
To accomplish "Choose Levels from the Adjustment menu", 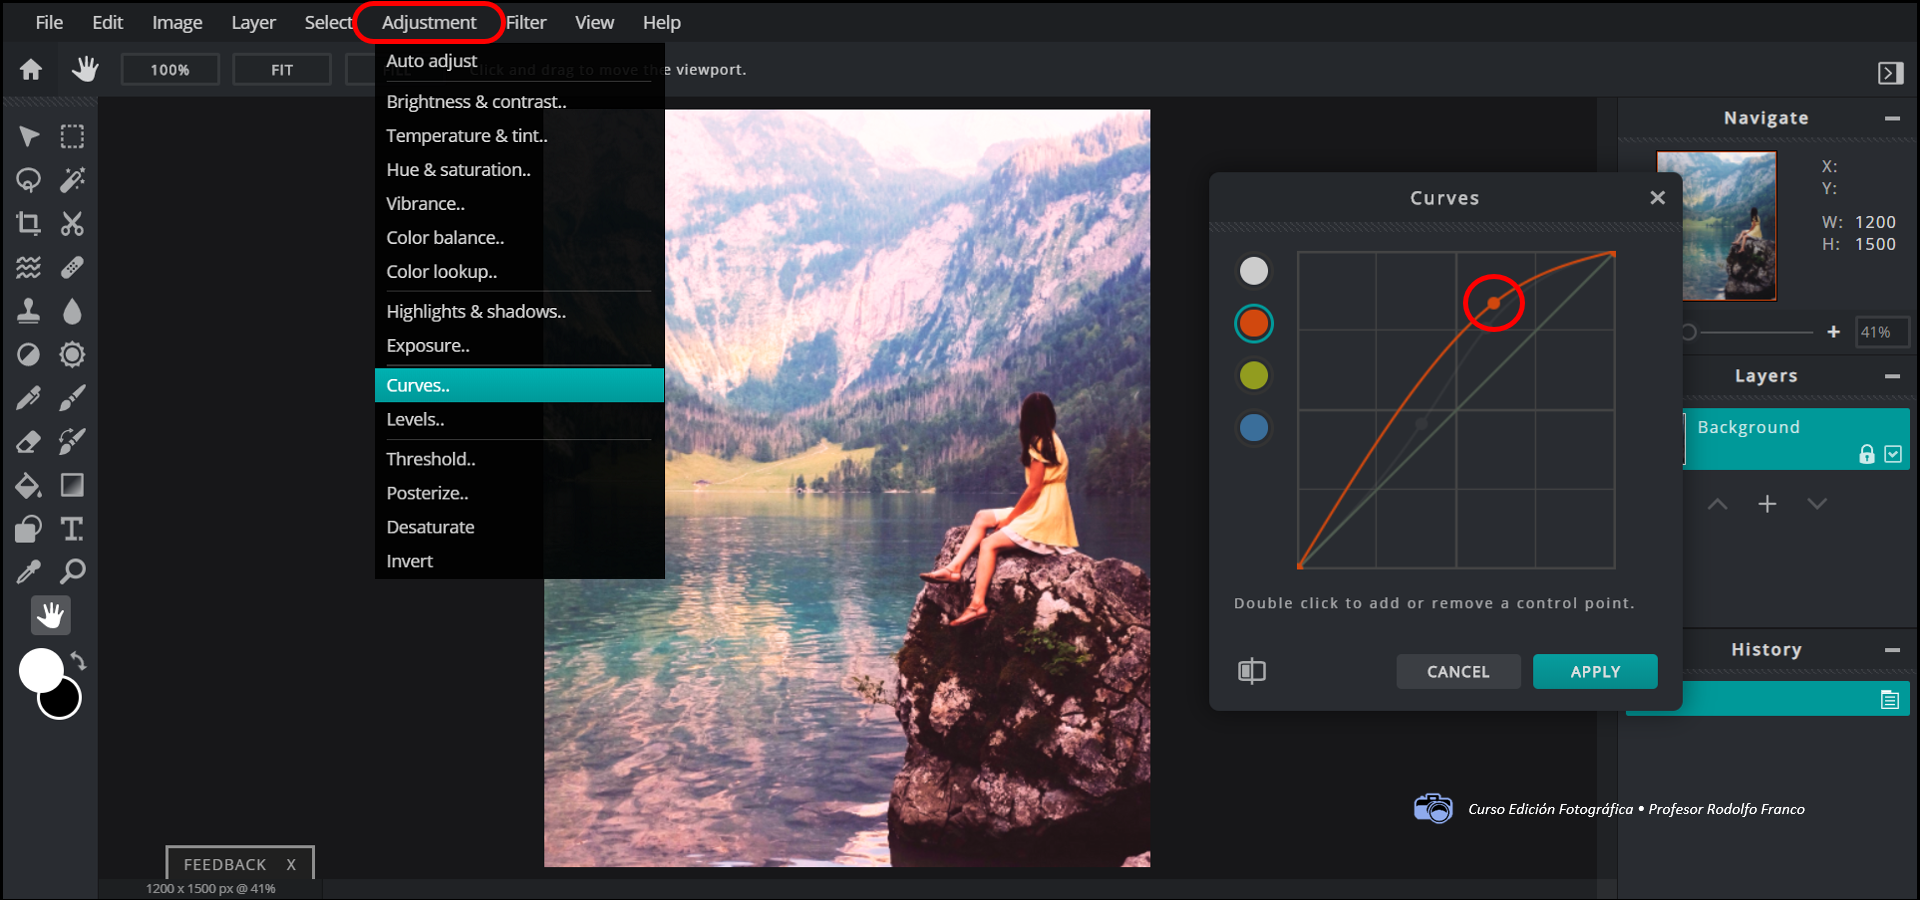I will click(415, 420).
